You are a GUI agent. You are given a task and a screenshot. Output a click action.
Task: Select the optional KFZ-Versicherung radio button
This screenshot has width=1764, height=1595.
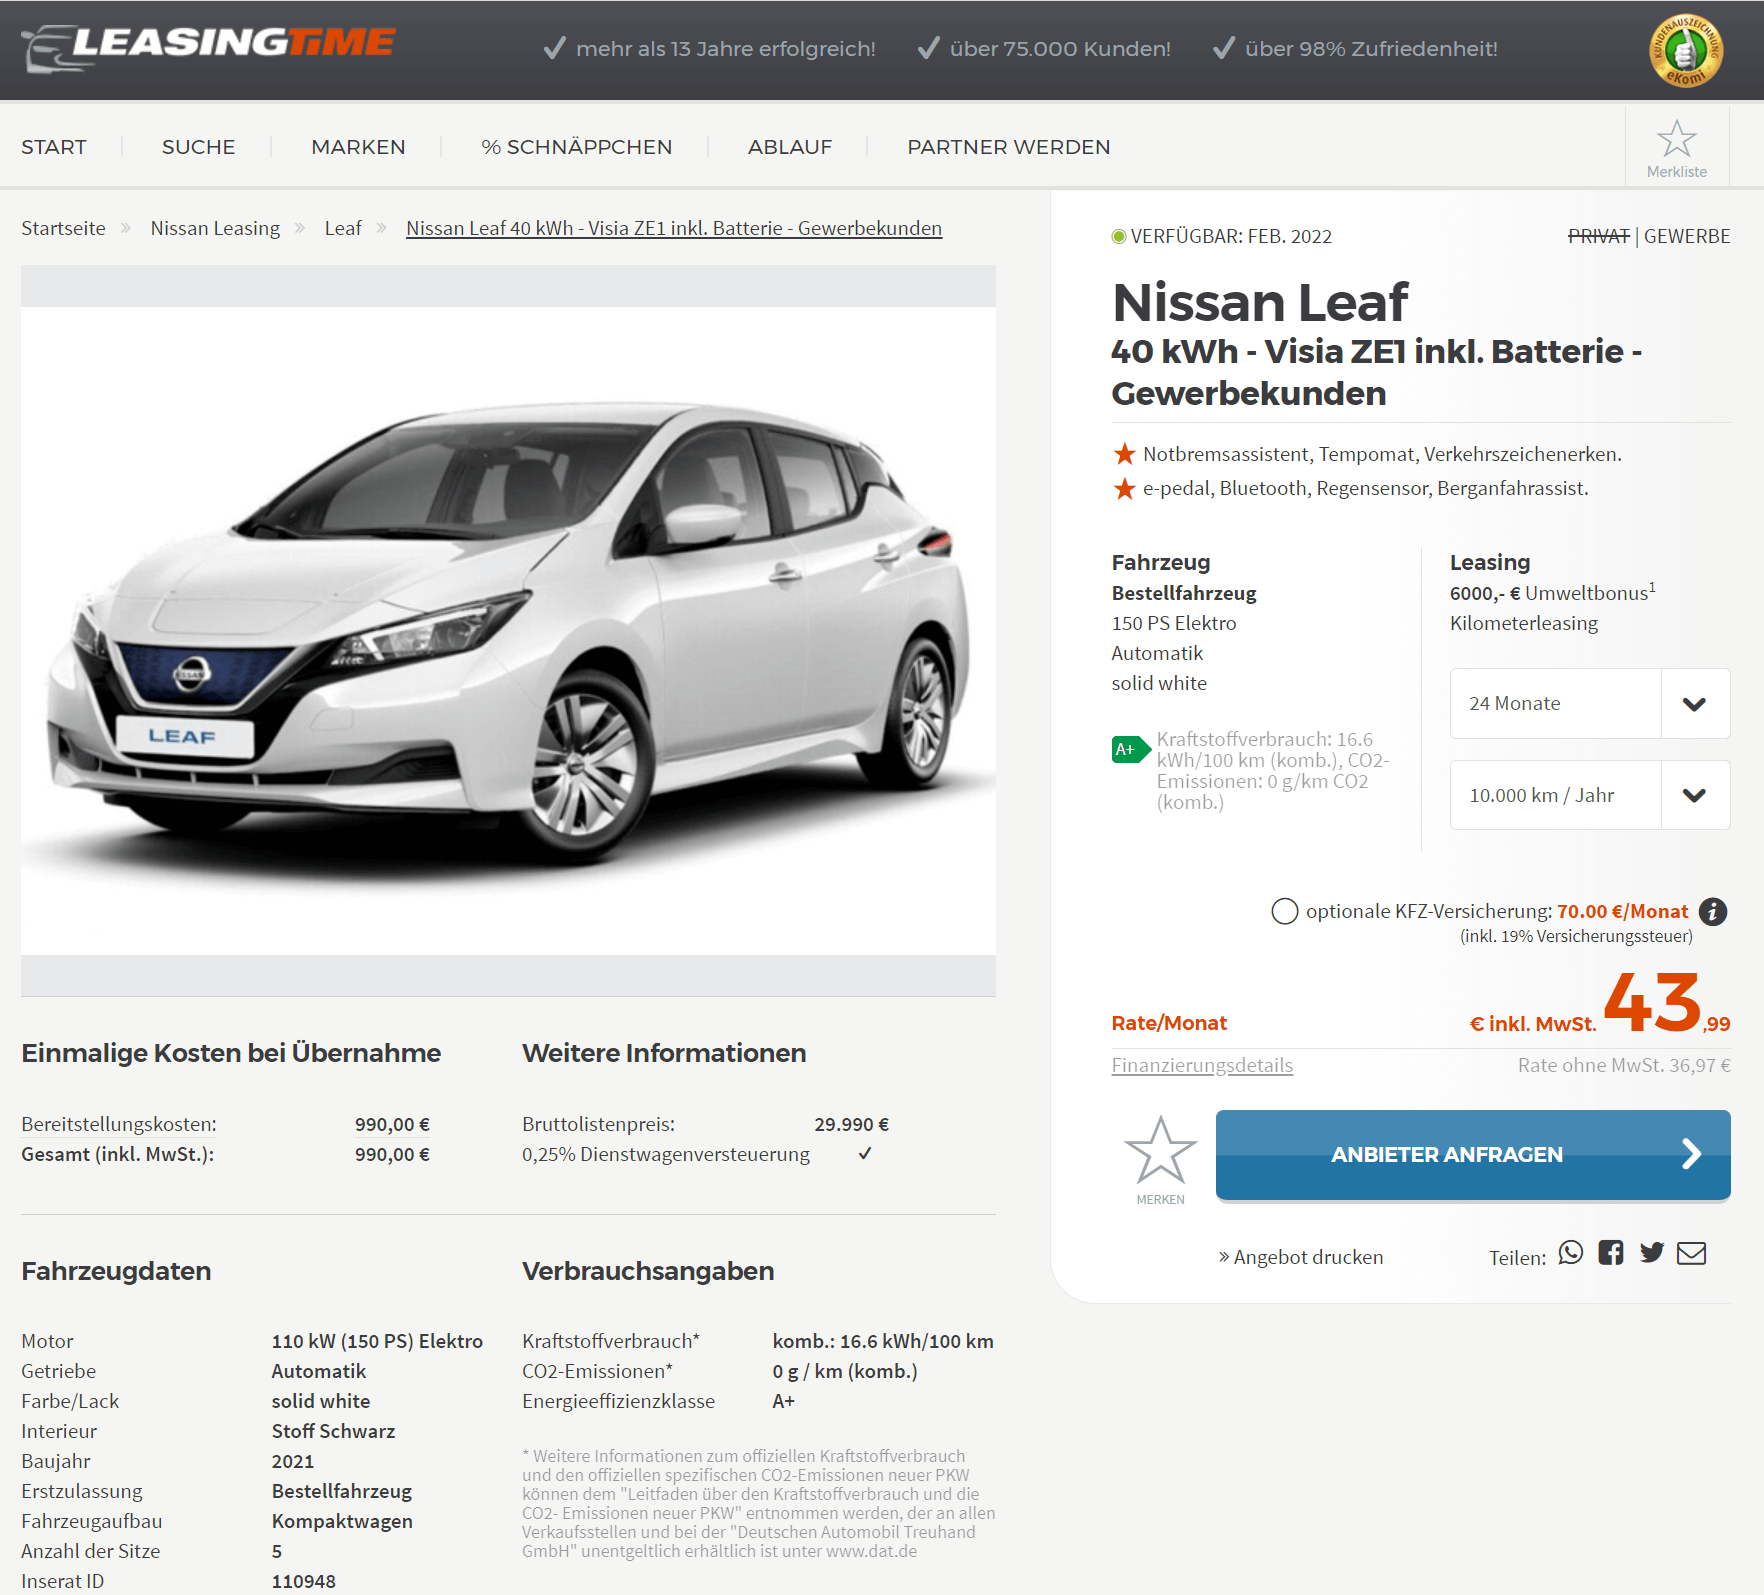(x=1285, y=911)
